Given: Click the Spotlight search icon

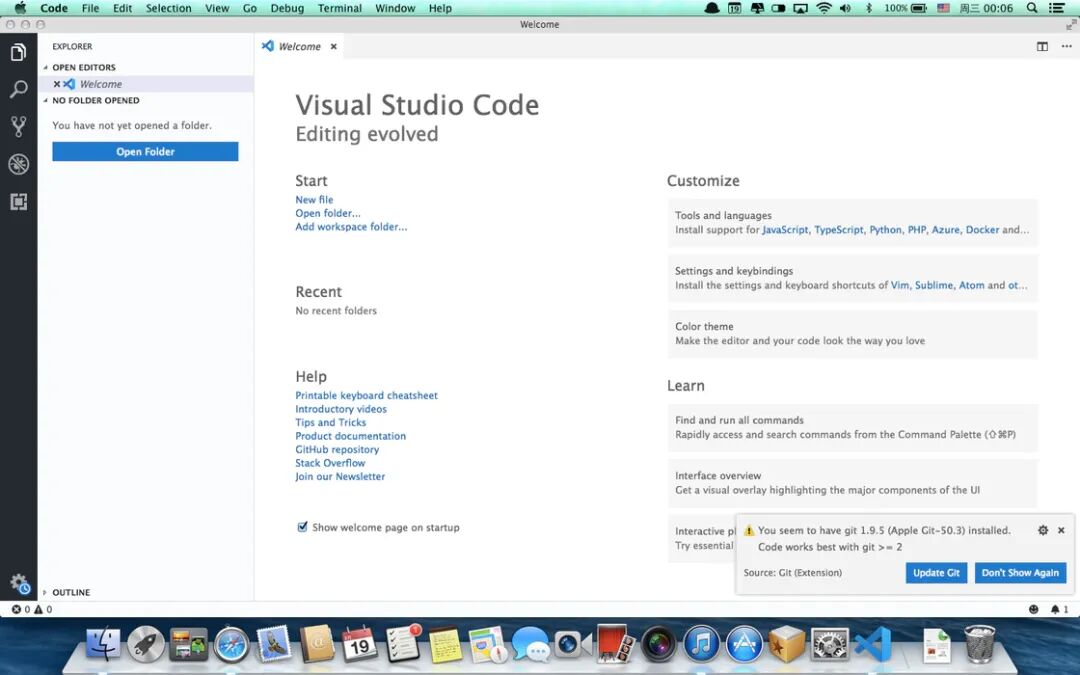Looking at the screenshot, I should pos(1032,8).
